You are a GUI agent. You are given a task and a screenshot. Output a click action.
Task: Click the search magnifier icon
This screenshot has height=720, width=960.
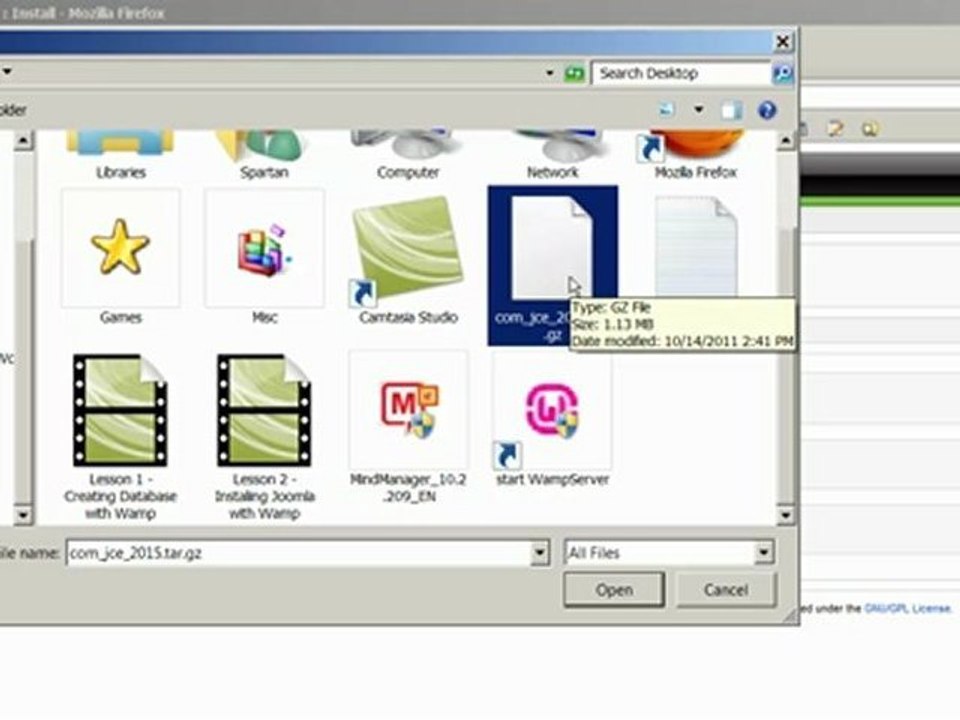coord(782,73)
